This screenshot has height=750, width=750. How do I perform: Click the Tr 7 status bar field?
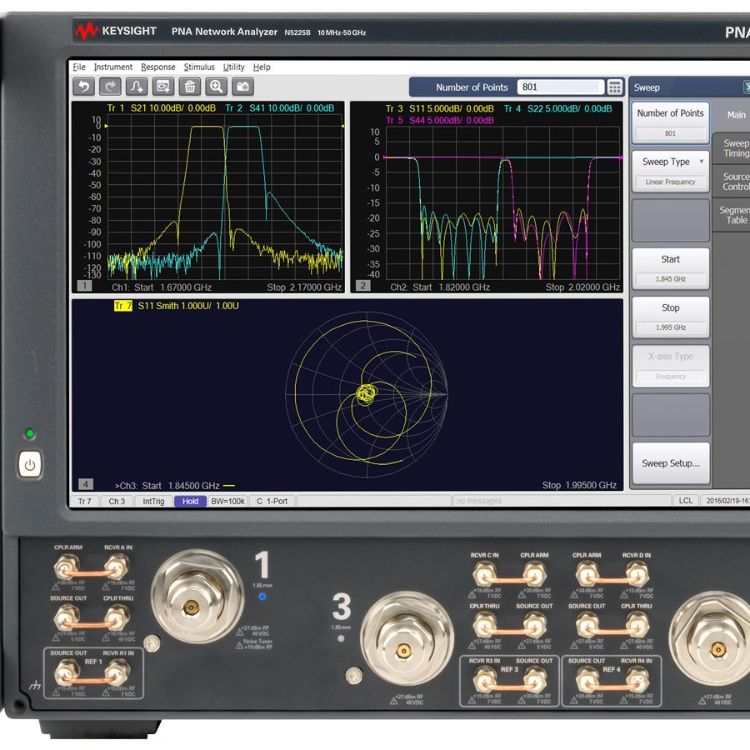tap(85, 501)
